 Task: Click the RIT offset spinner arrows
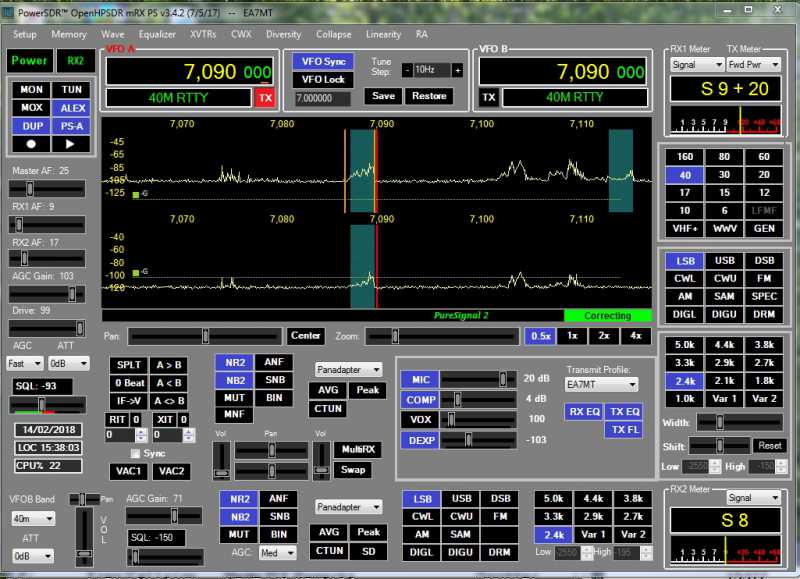coord(141,435)
